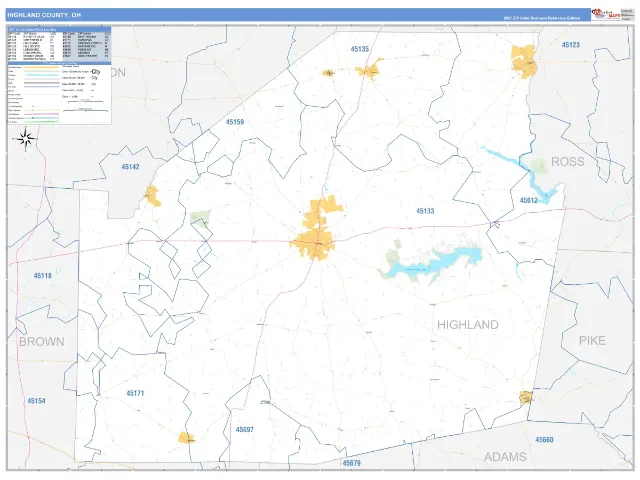
Task: Select ZIP code label 45679
Action: (x=351, y=463)
